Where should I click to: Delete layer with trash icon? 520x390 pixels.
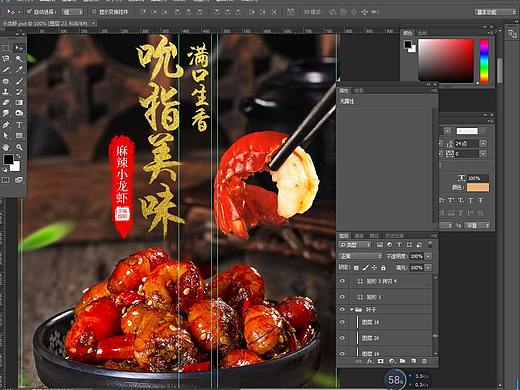pyautogui.click(x=424, y=361)
